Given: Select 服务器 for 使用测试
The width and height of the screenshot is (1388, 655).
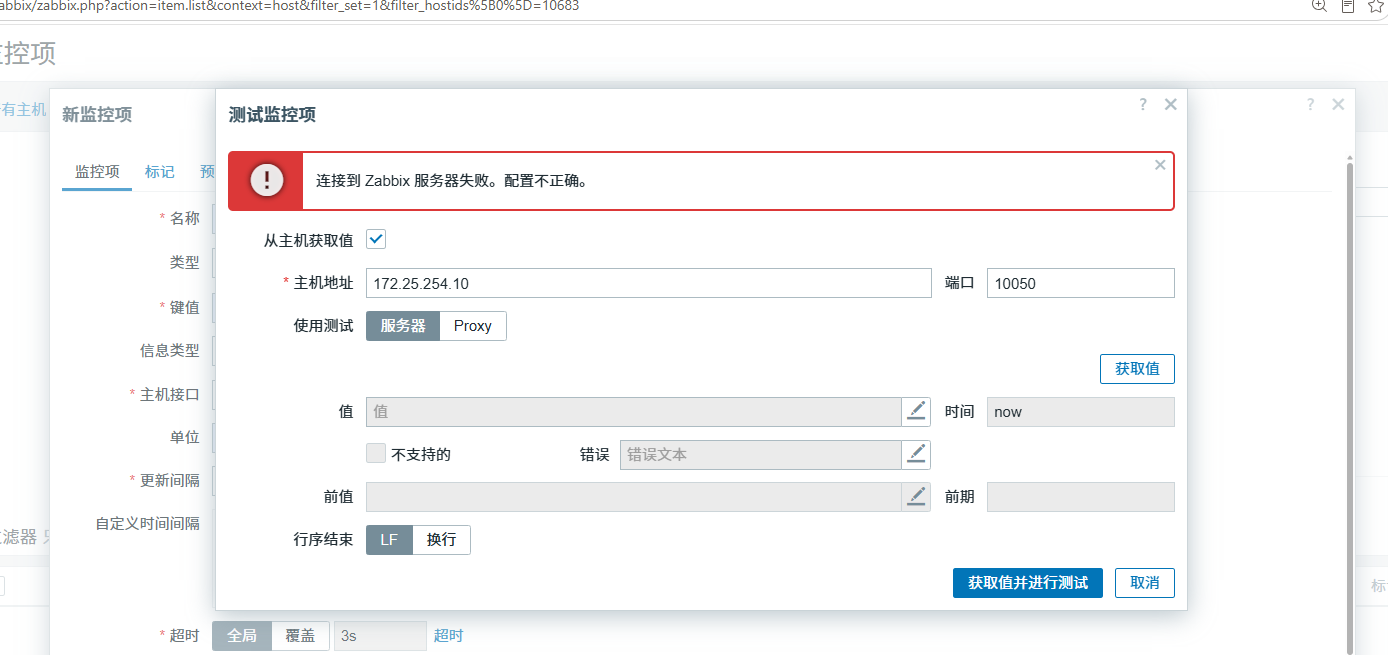Looking at the screenshot, I should (x=403, y=326).
